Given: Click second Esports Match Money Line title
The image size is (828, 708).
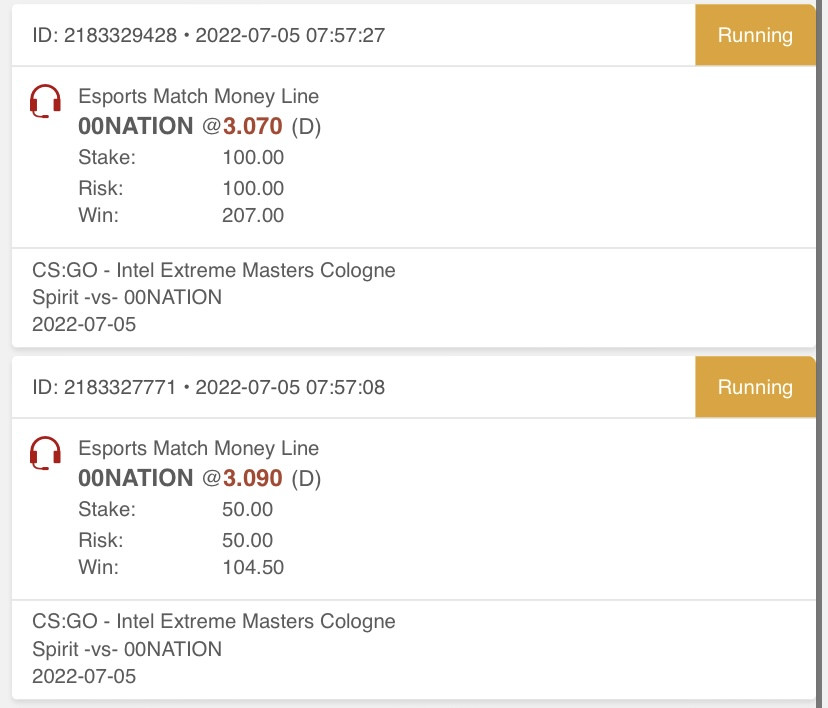Looking at the screenshot, I should coord(199,448).
